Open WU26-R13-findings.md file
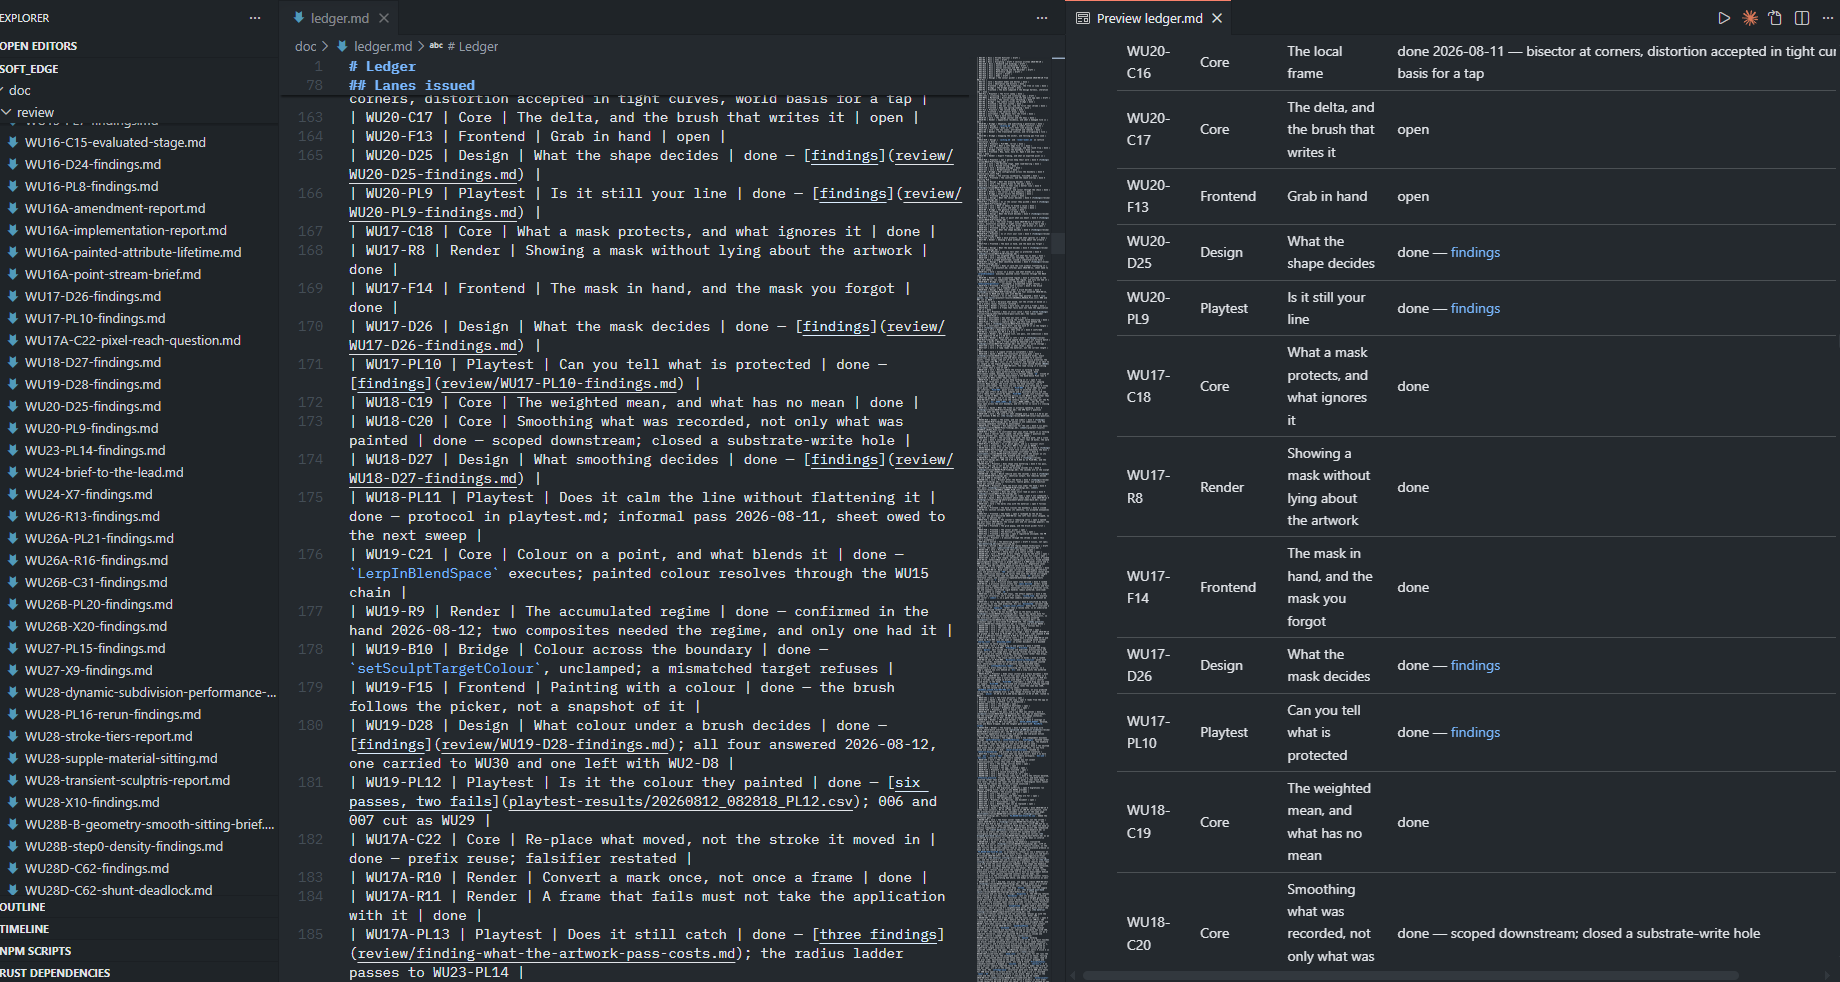Image resolution: width=1840 pixels, height=982 pixels. (92, 516)
